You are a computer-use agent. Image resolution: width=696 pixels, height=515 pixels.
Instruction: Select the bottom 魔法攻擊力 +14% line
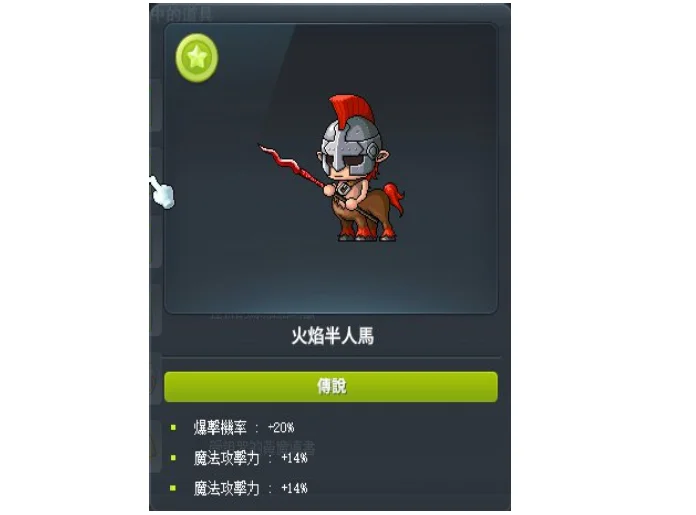tap(251, 488)
